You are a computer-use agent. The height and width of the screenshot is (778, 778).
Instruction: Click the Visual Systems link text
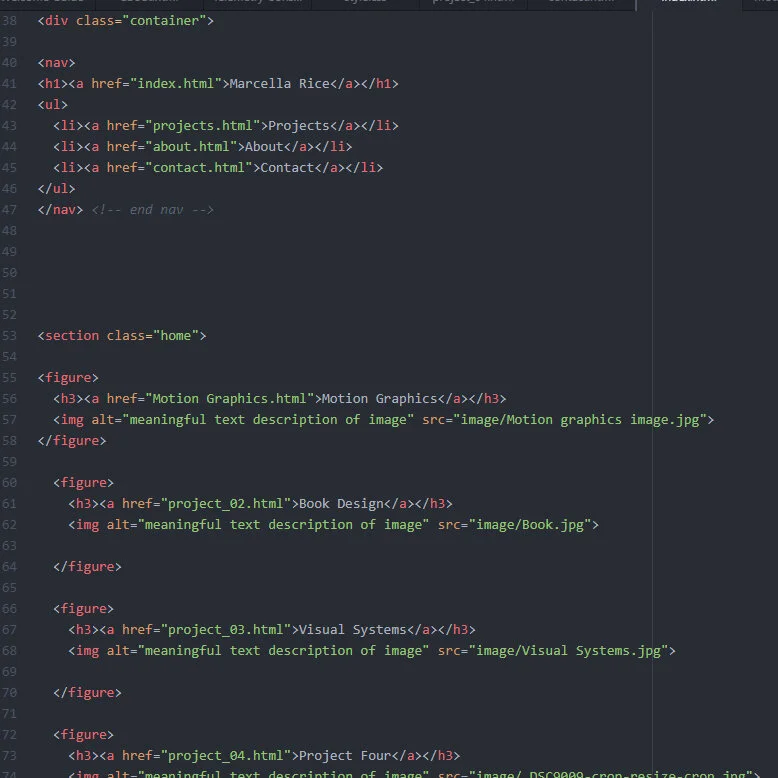pos(353,630)
